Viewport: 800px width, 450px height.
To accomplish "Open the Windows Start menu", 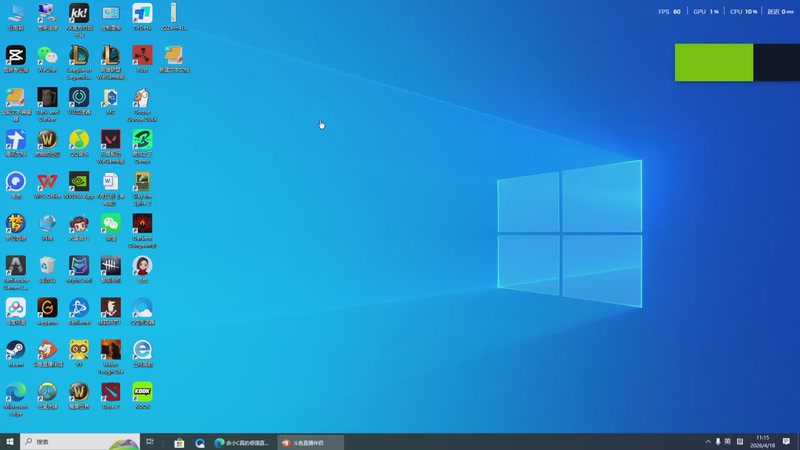I will 10,442.
